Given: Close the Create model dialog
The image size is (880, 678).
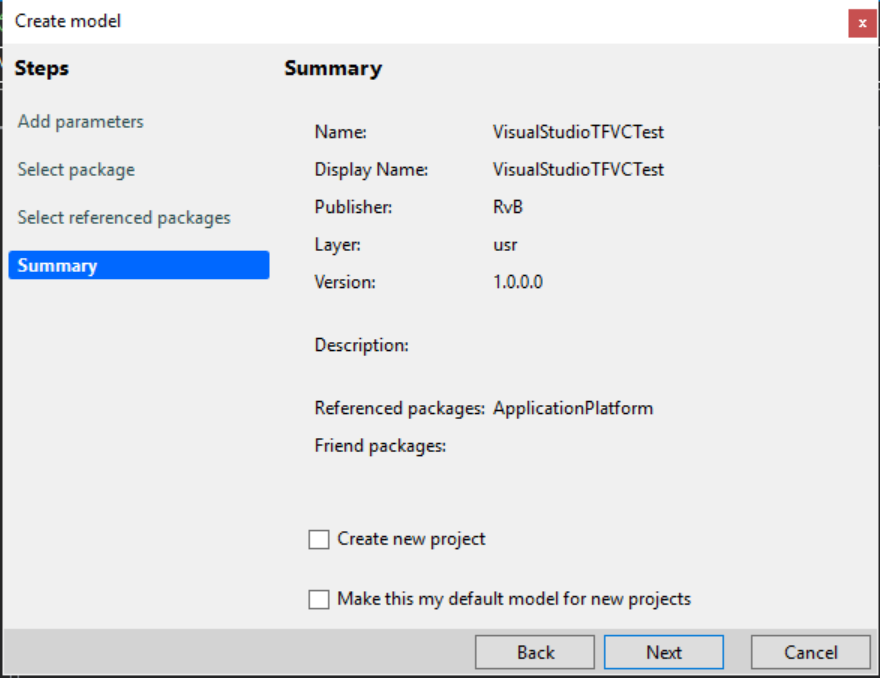Looking at the screenshot, I should [863, 23].
